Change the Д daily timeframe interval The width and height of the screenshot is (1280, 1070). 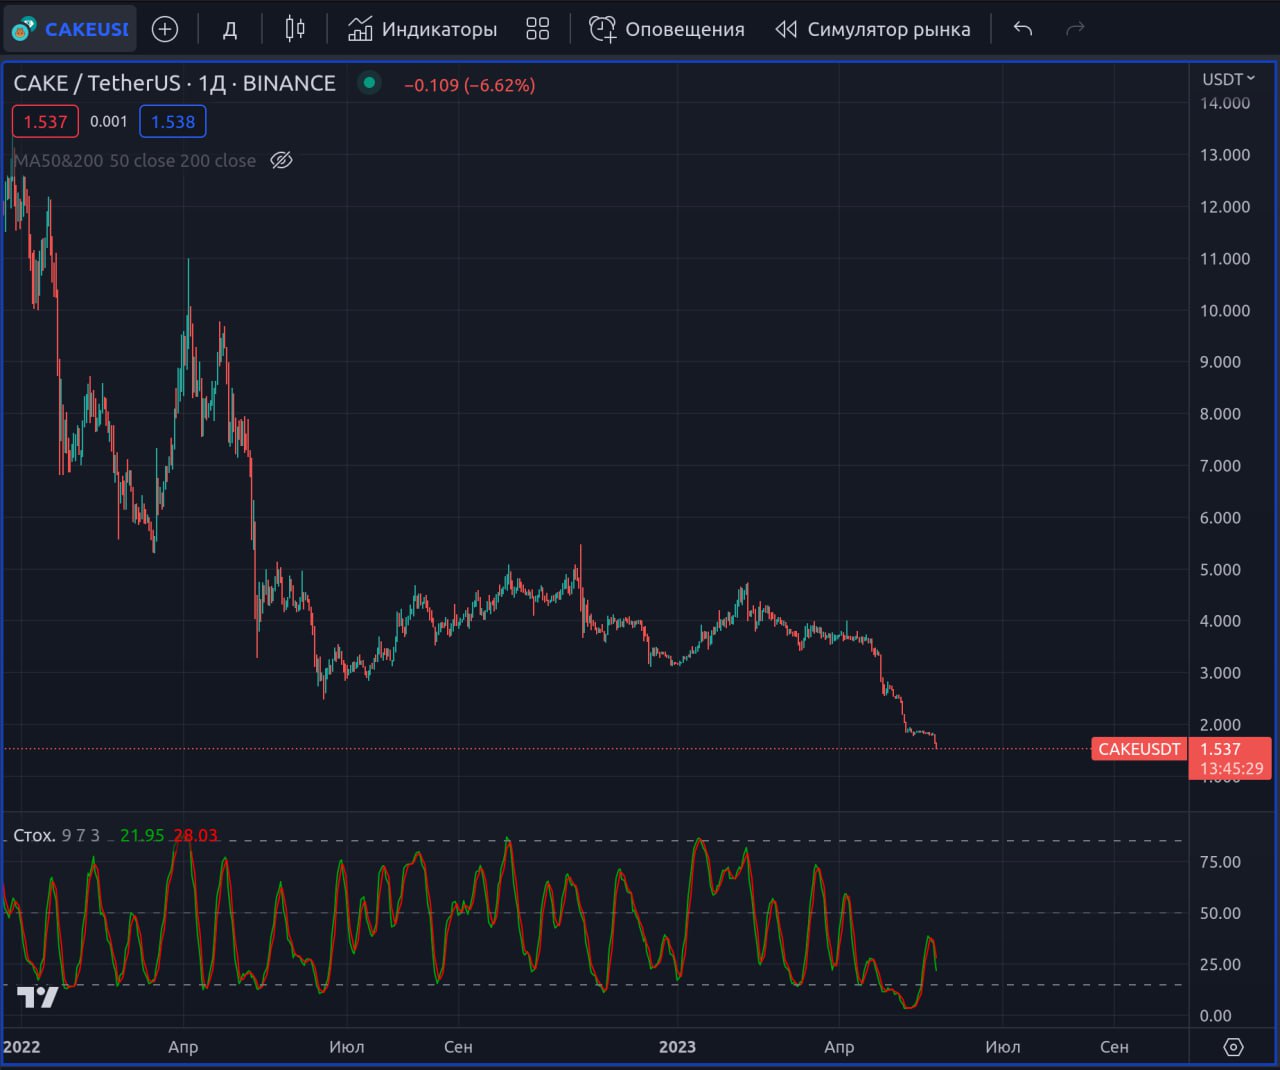click(x=229, y=29)
